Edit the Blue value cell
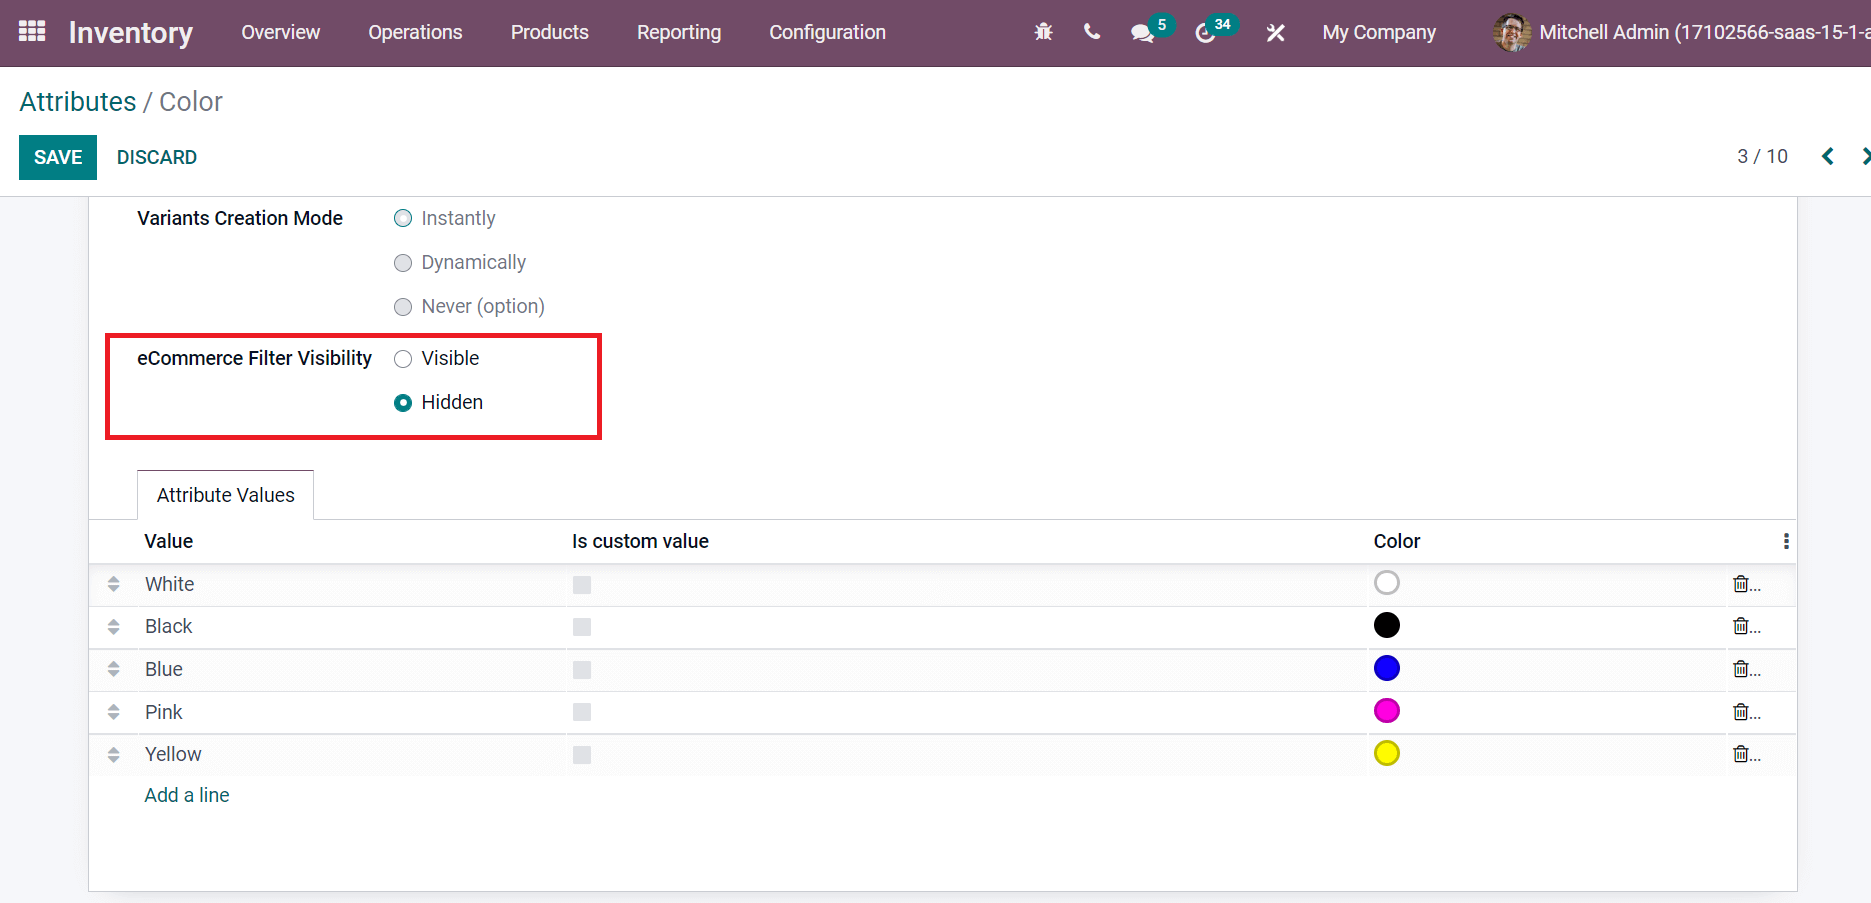 [x=351, y=669]
